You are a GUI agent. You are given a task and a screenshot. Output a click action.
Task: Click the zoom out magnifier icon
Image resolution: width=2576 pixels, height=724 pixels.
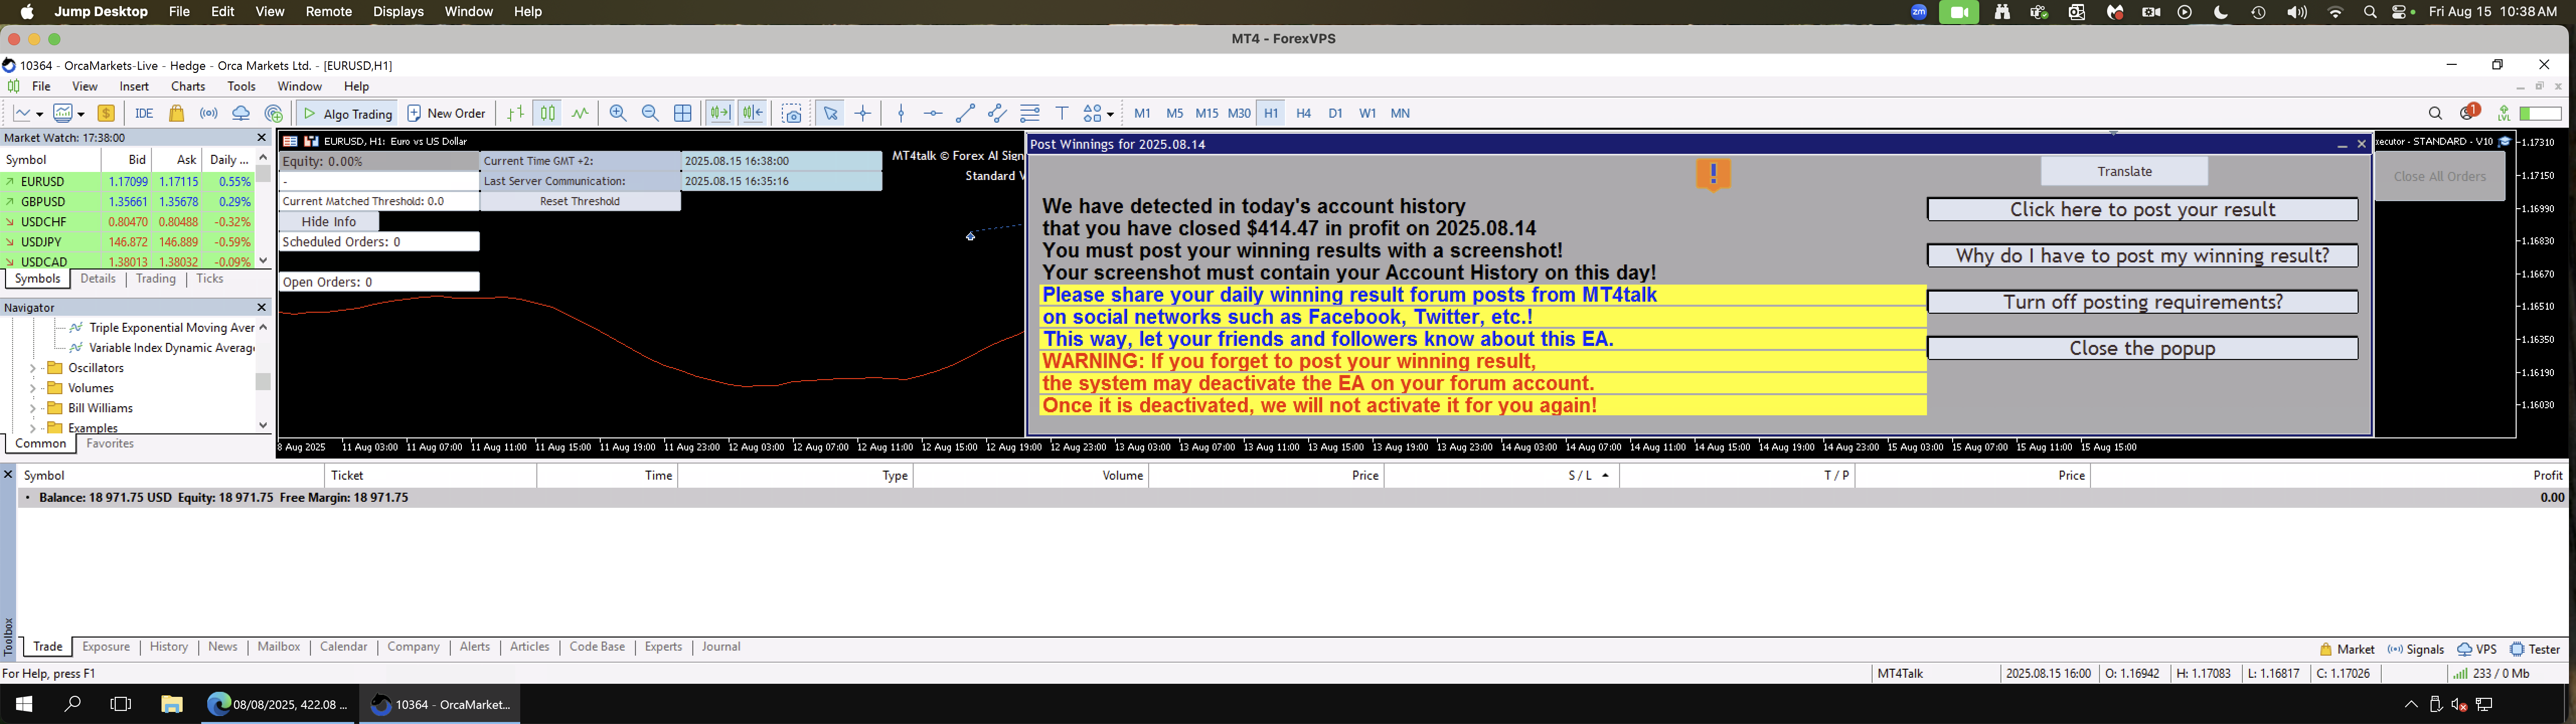(x=650, y=113)
